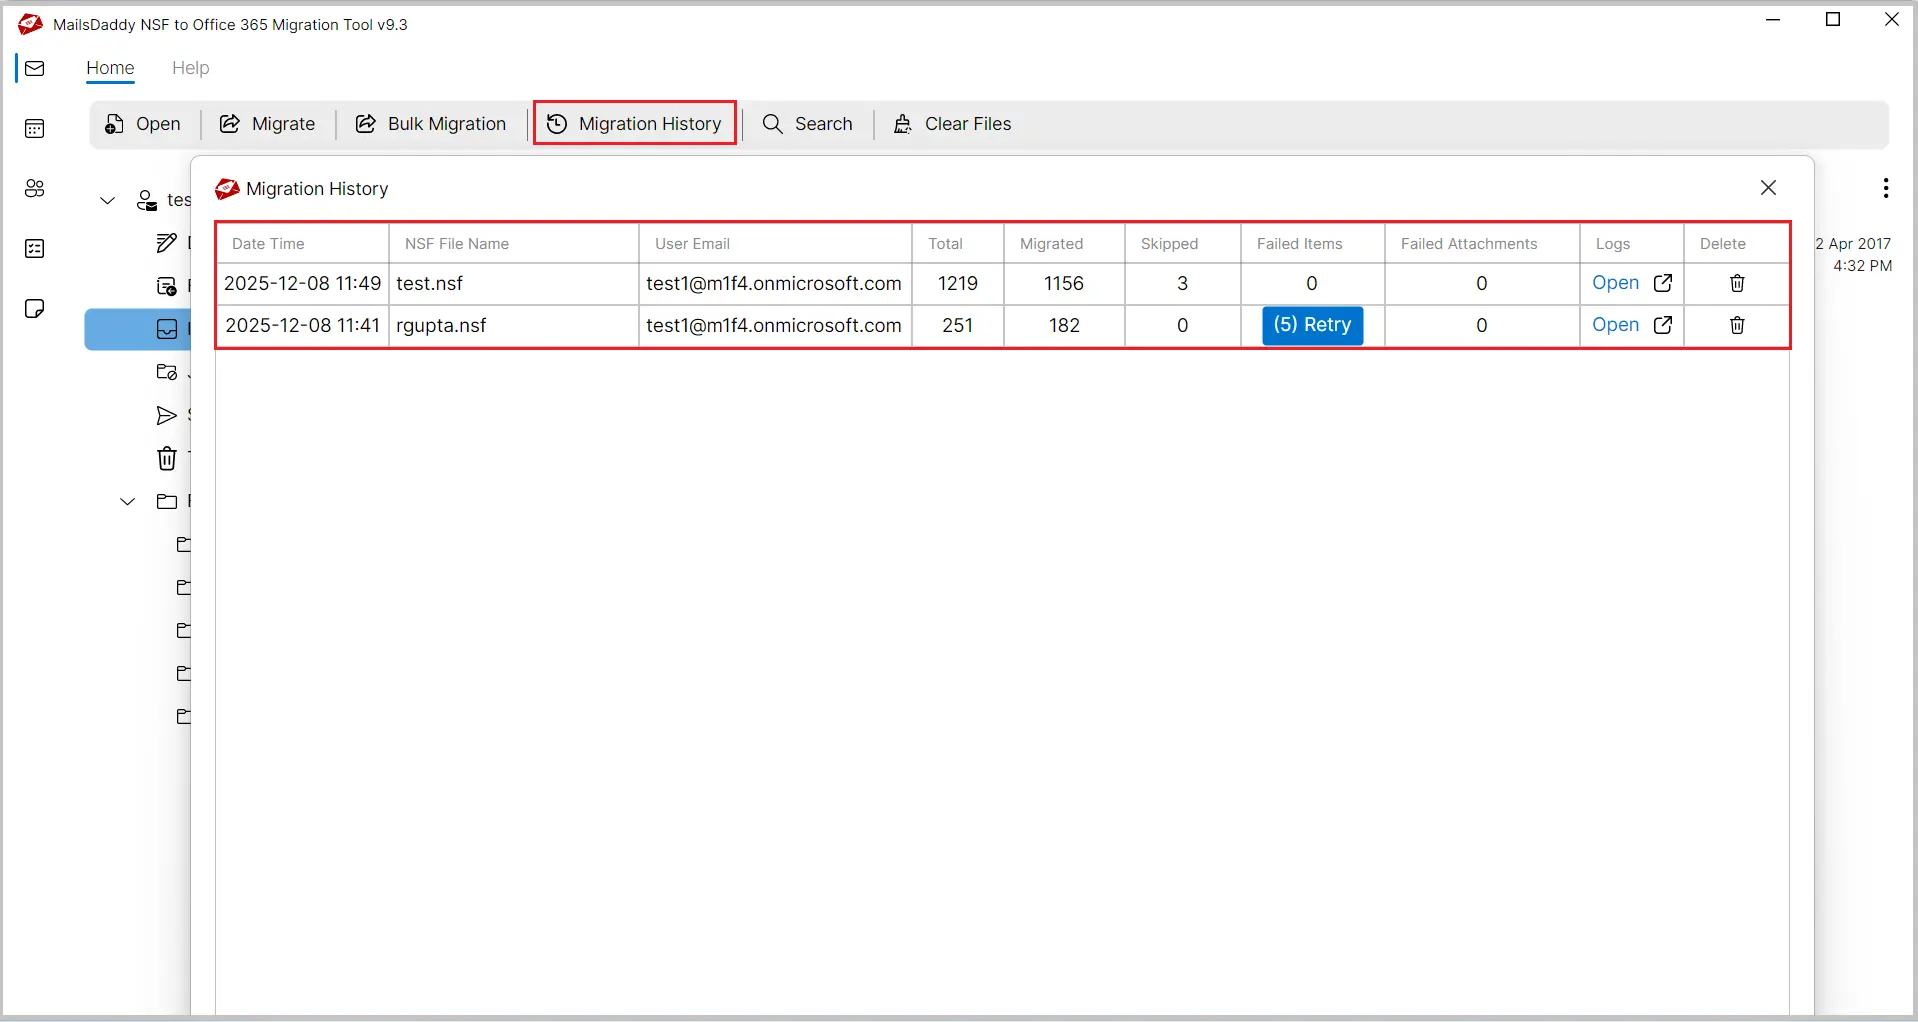Open the calendar view in sidebar

pos(35,129)
